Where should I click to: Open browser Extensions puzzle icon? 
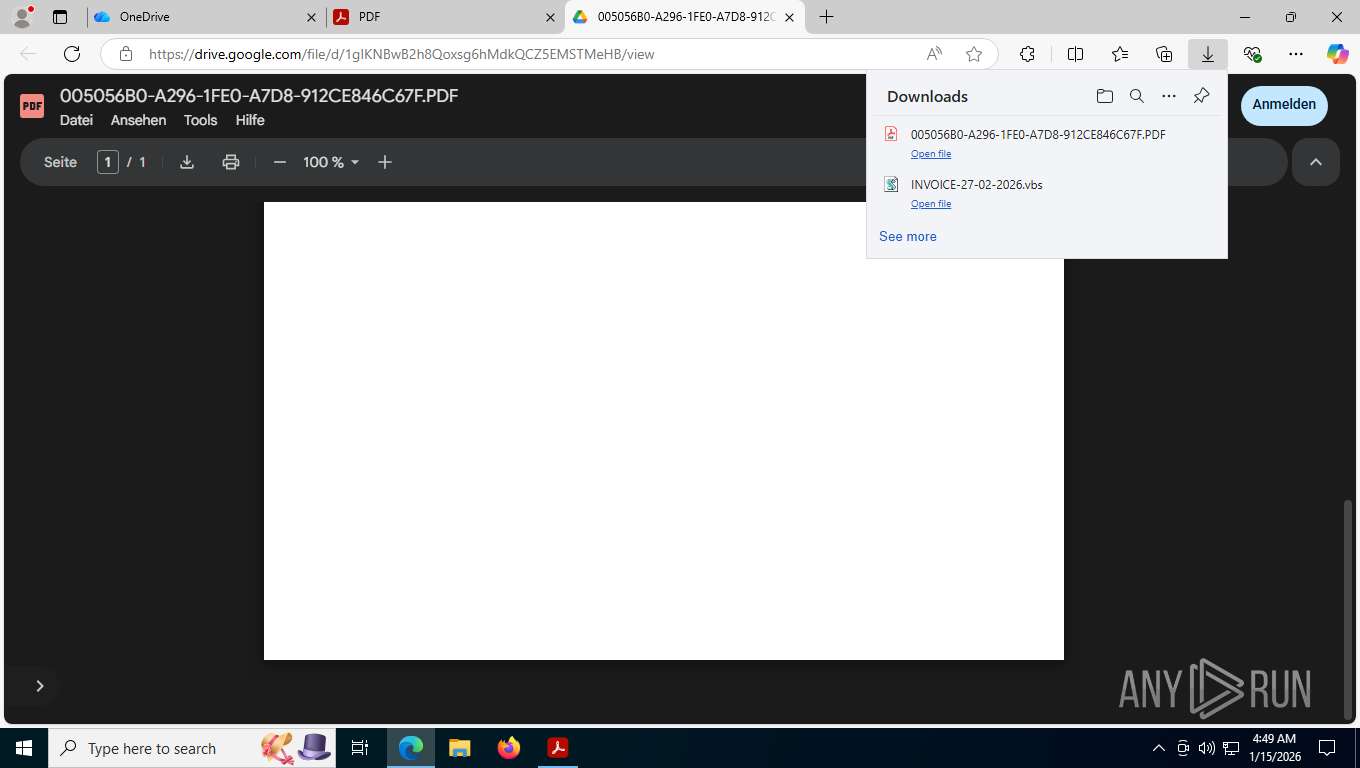click(1027, 54)
